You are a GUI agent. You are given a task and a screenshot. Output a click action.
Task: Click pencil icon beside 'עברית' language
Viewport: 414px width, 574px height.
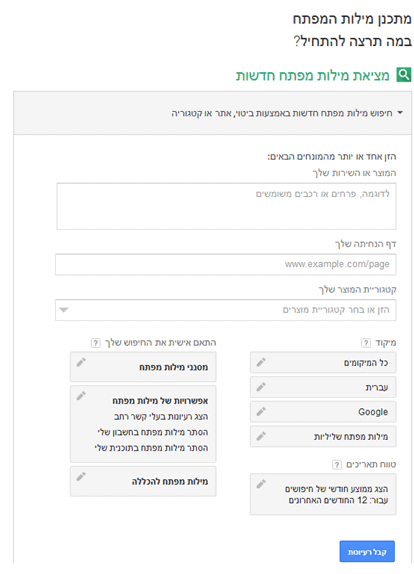click(261, 387)
